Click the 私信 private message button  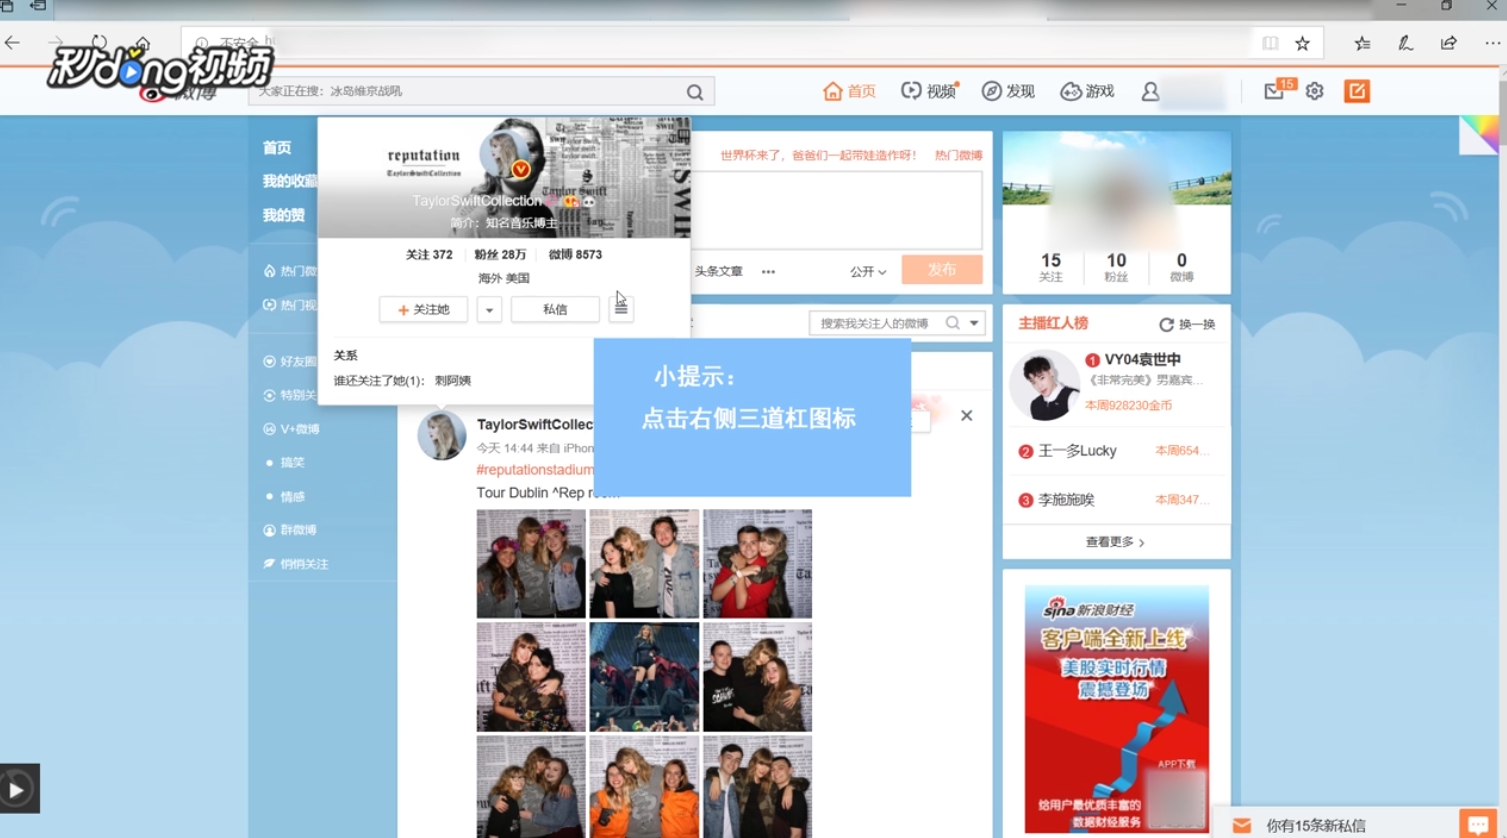(555, 310)
